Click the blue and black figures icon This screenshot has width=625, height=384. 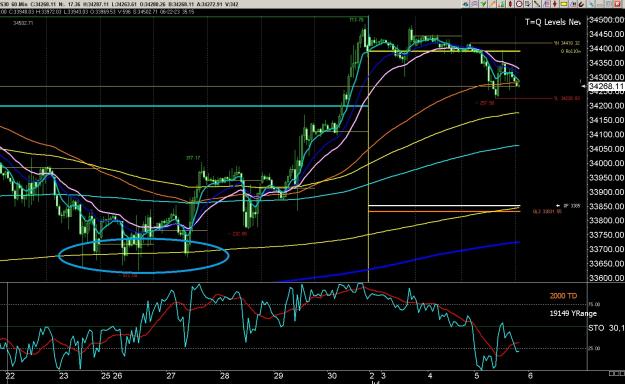(573, 4)
